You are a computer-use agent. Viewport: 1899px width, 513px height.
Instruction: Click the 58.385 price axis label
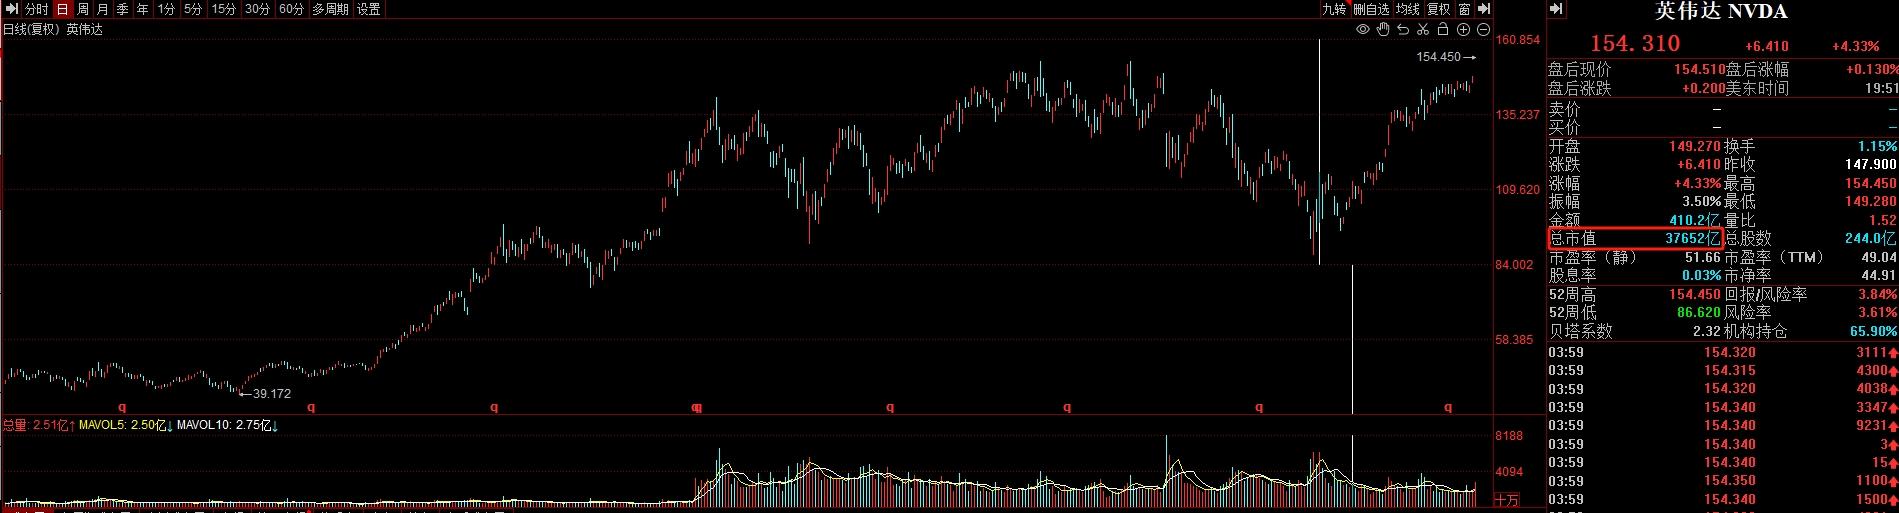1515,340
